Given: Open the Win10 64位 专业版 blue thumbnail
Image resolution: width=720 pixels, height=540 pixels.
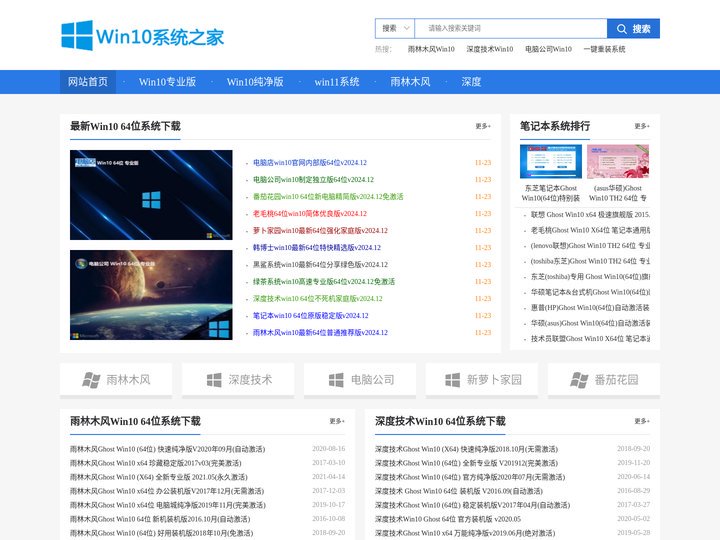Looking at the screenshot, I should (151, 195).
